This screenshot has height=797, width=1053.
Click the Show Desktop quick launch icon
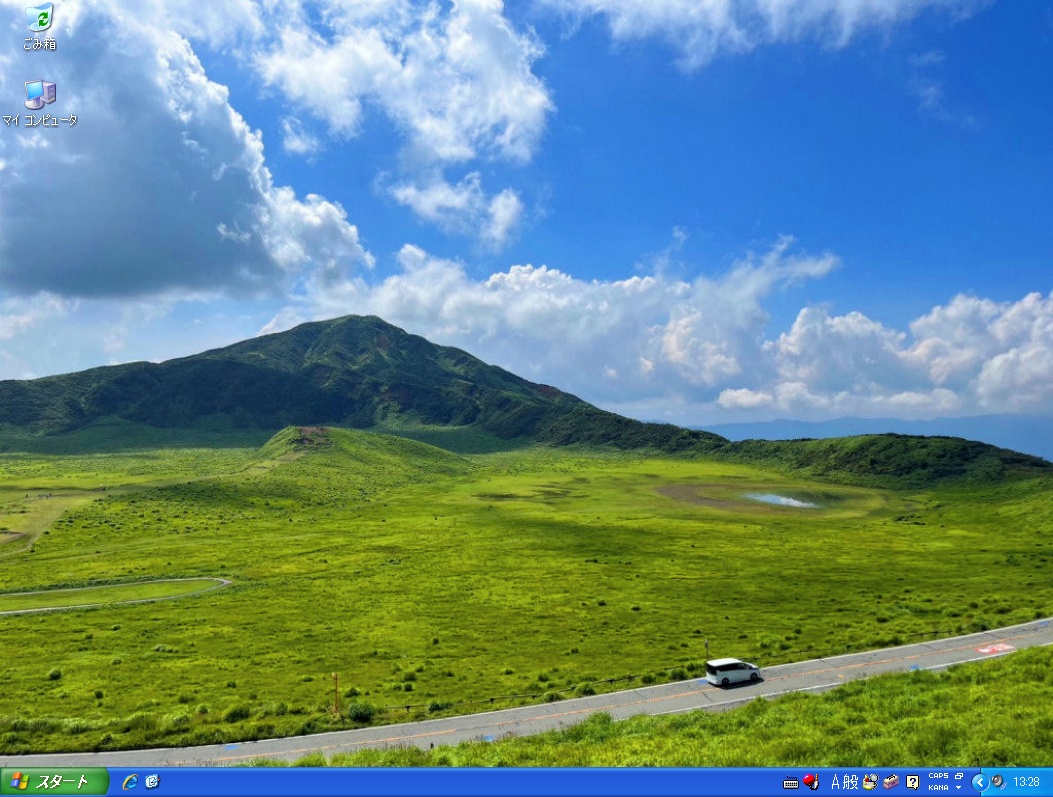coord(152,782)
